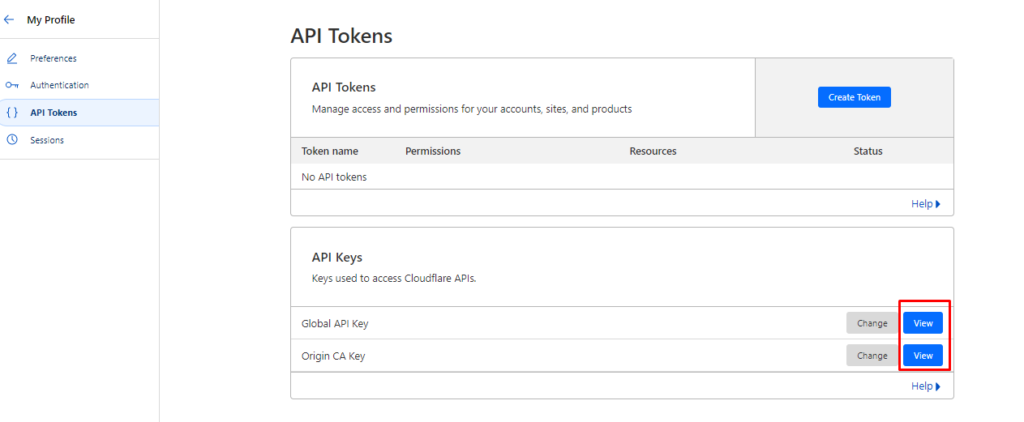Open the Preferences menu item
This screenshot has height=422, width=1024.
[53, 58]
